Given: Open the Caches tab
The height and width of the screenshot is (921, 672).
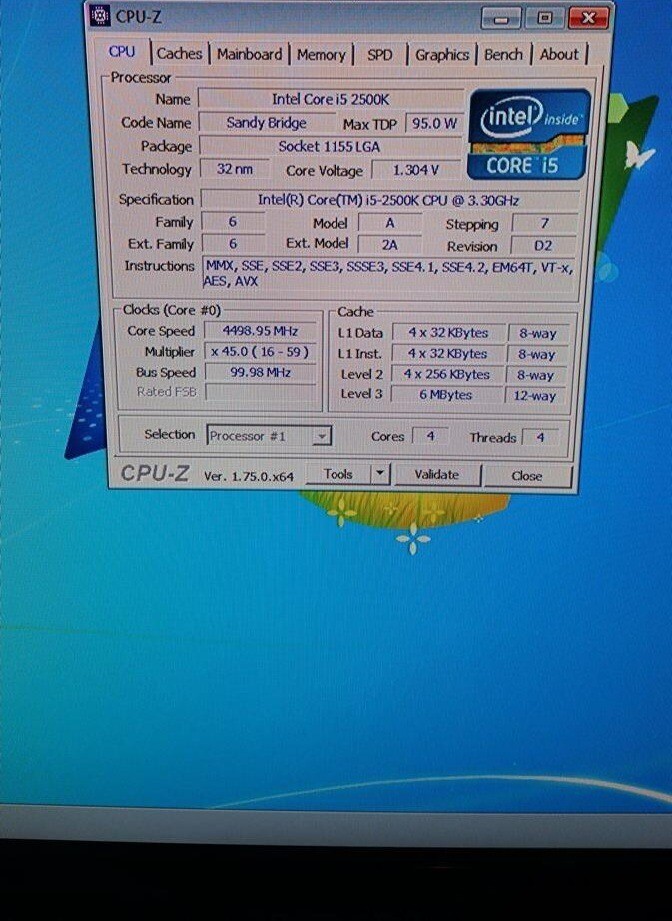Looking at the screenshot, I should 179,53.
